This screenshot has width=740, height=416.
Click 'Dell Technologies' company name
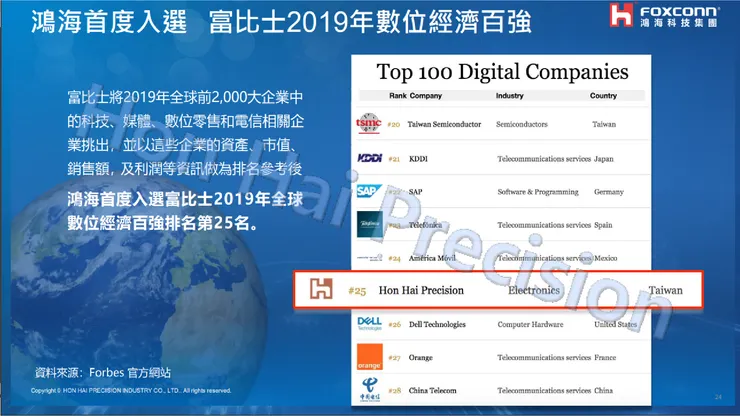[x=437, y=324]
